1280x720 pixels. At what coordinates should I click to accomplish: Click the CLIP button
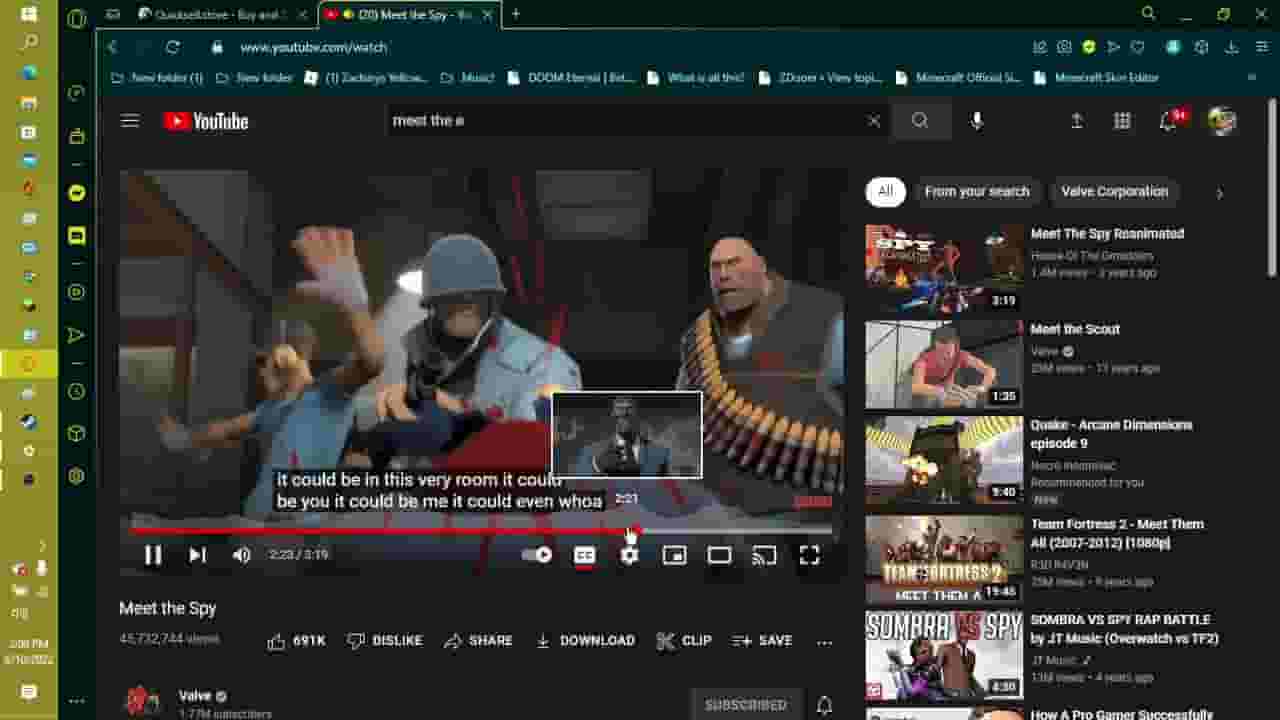tap(684, 641)
